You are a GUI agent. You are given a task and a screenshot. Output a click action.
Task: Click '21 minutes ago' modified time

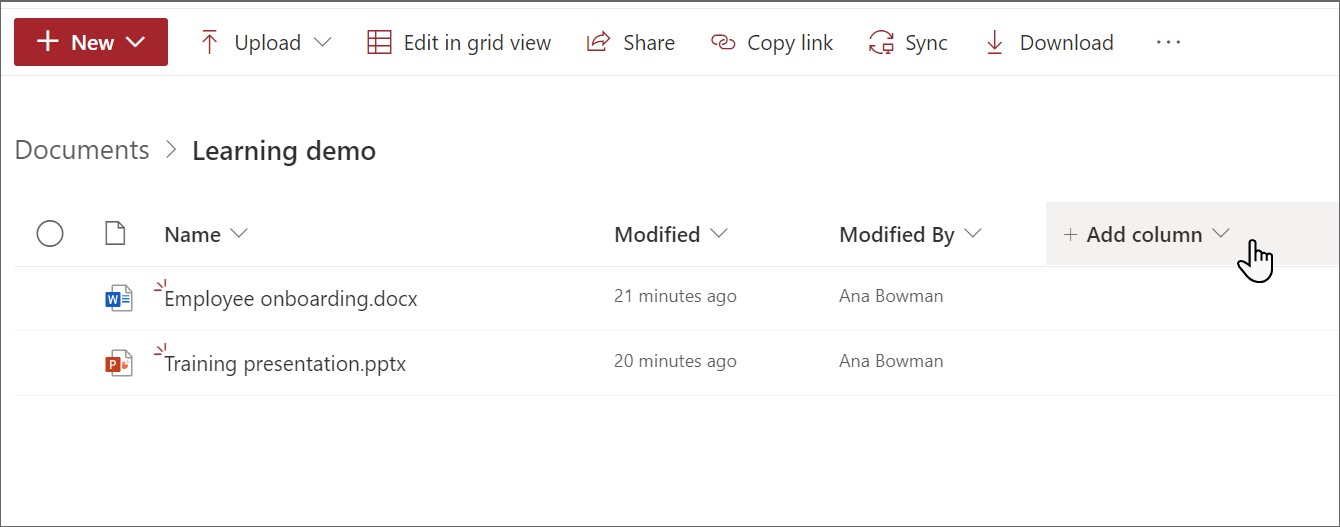point(675,296)
